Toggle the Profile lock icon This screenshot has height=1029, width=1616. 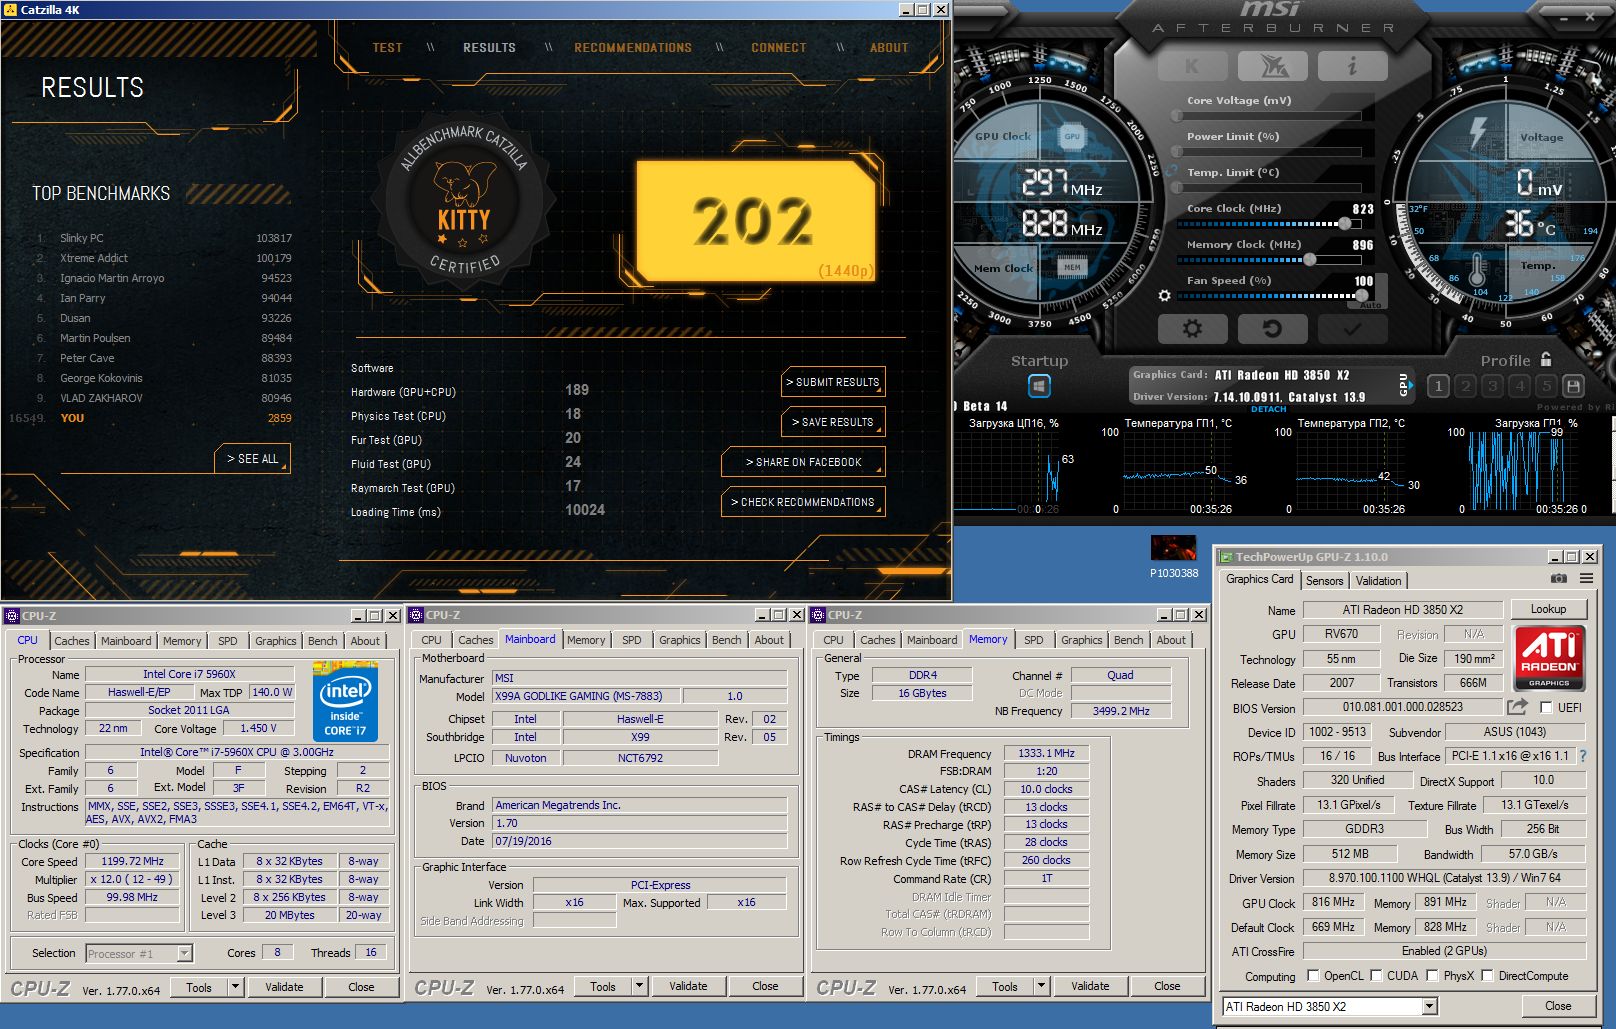(1546, 359)
